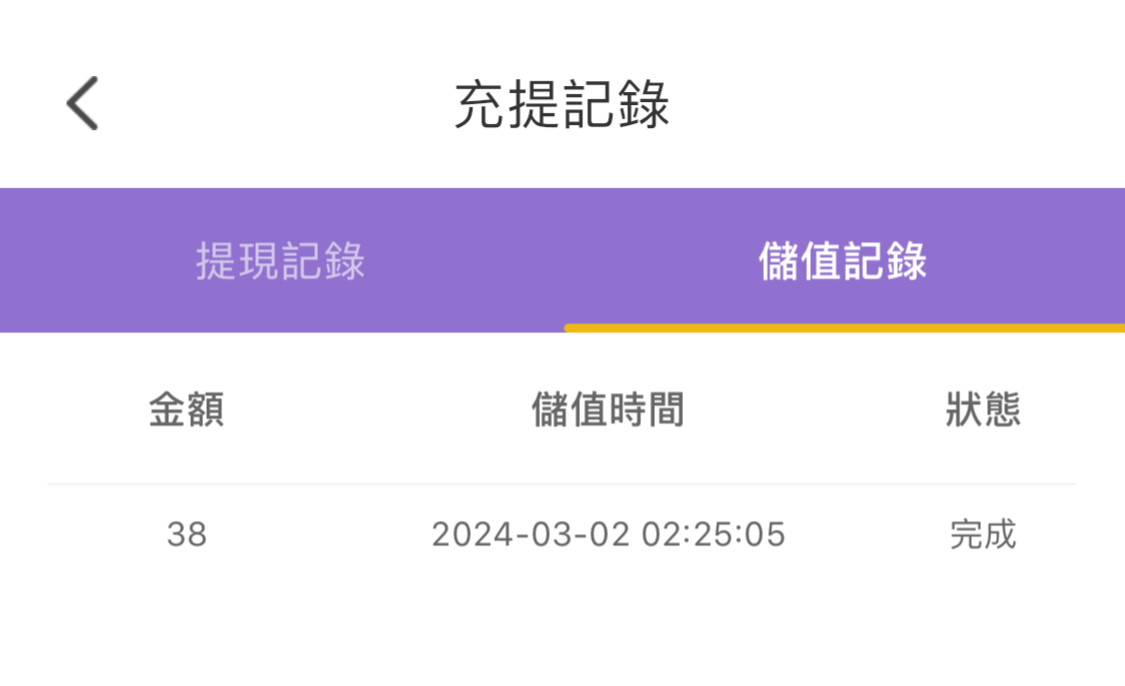Click the 完成 status label

coord(983,535)
